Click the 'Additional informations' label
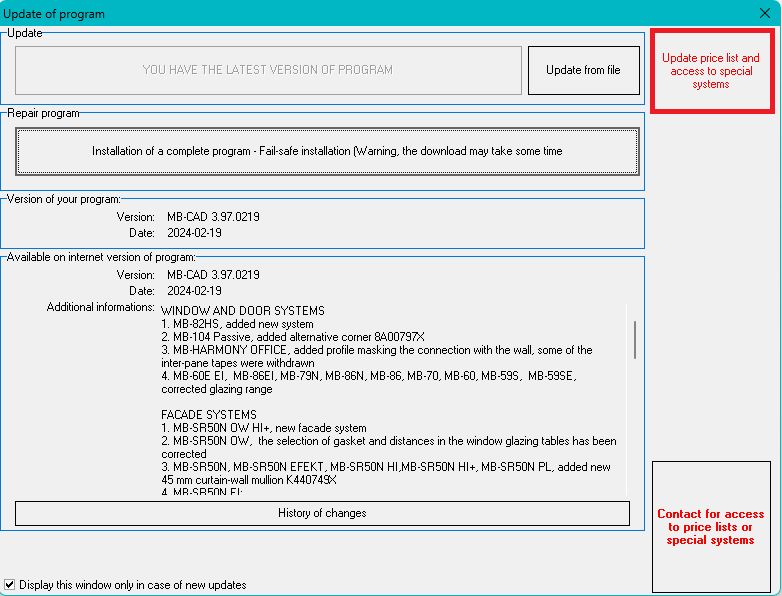782x596 pixels. 100,307
